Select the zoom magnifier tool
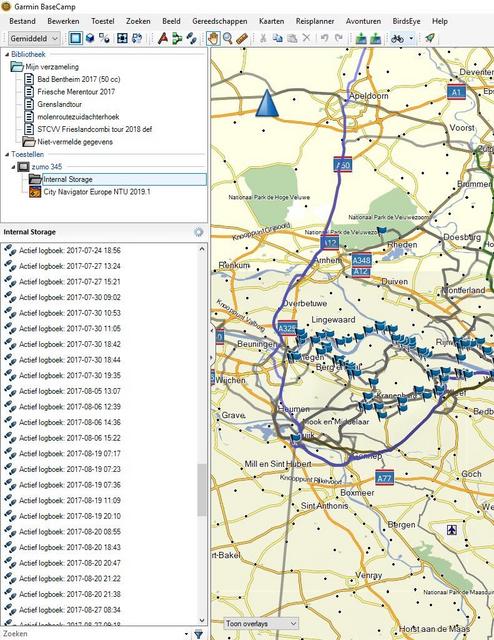494x640 pixels. (x=228, y=38)
